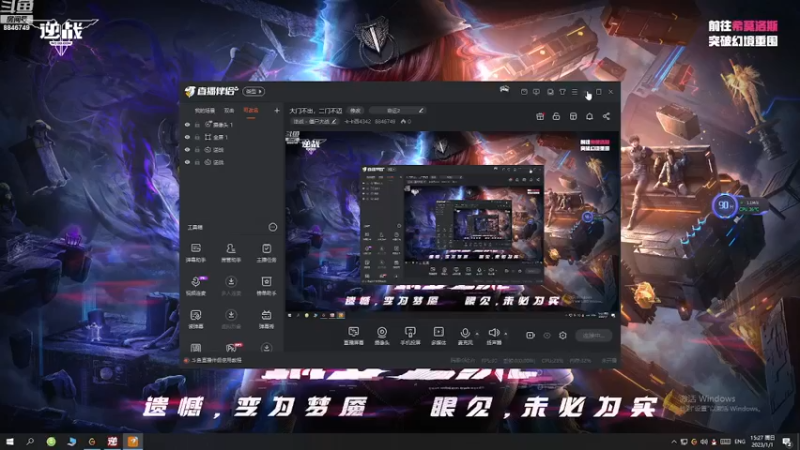Open the 榜单助手 star-box tool

(266, 285)
